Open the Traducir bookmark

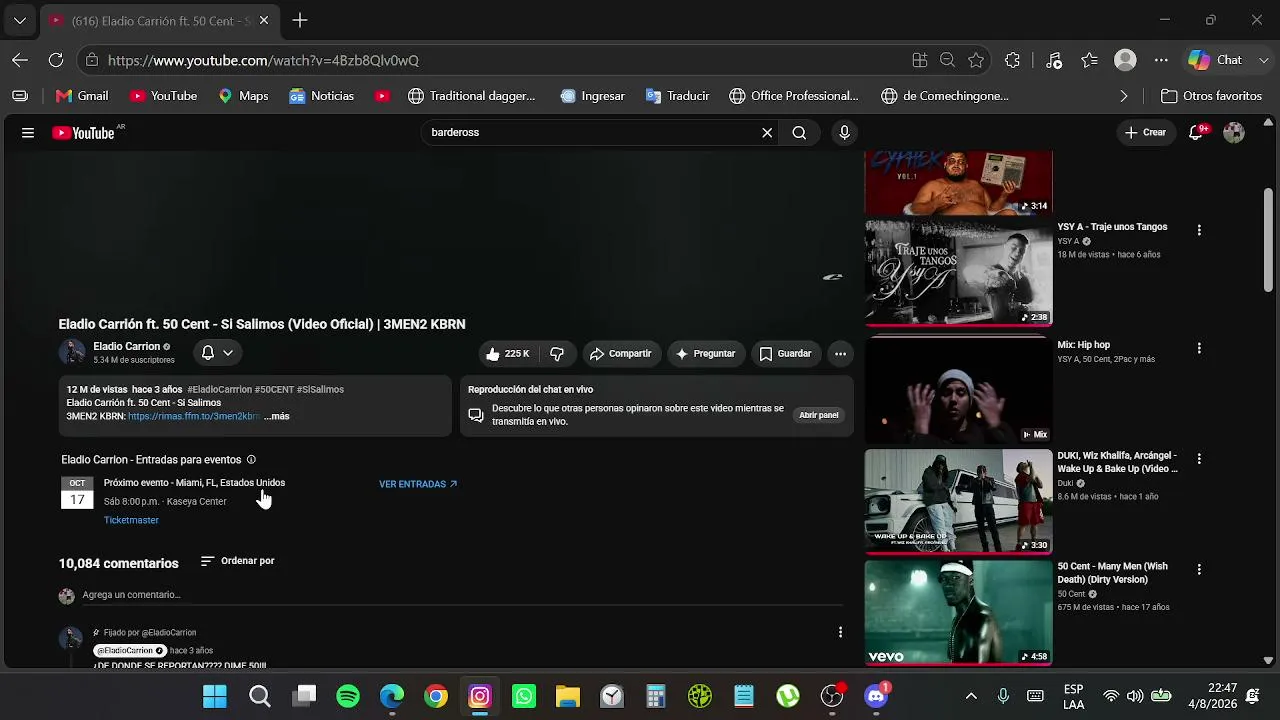(x=677, y=96)
